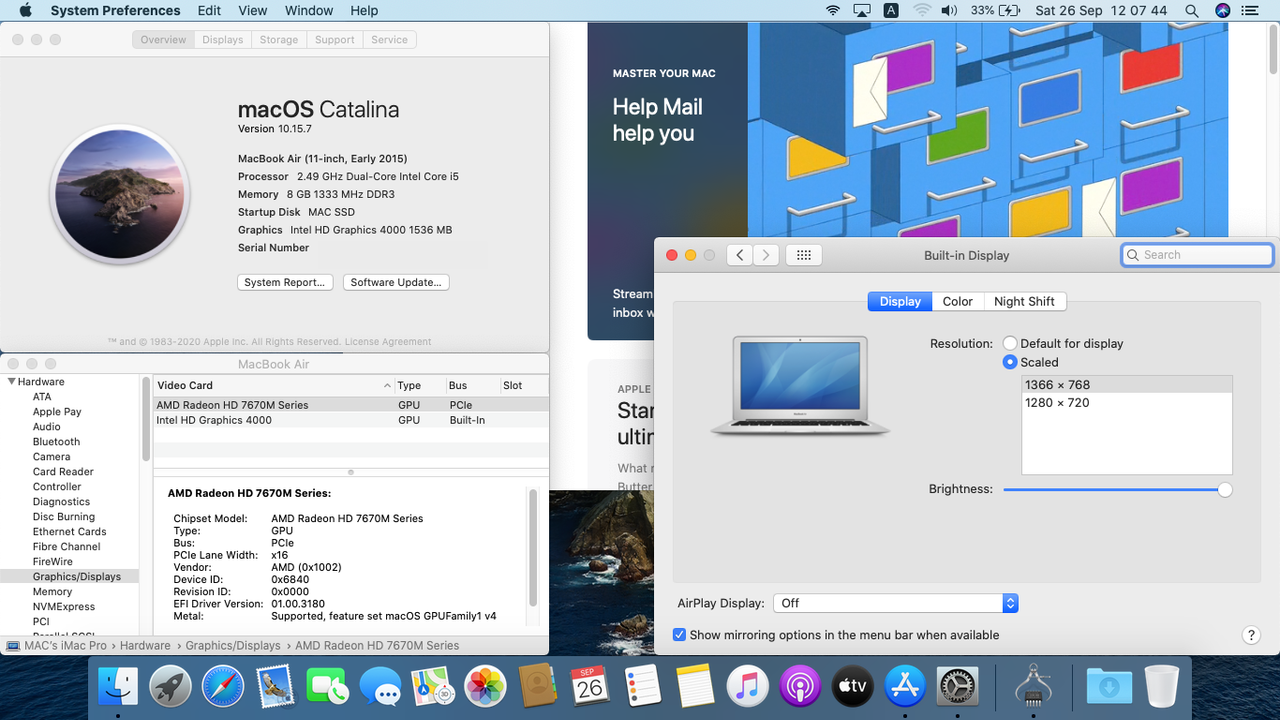Open Siri from menu bar

pyautogui.click(x=1222, y=10)
